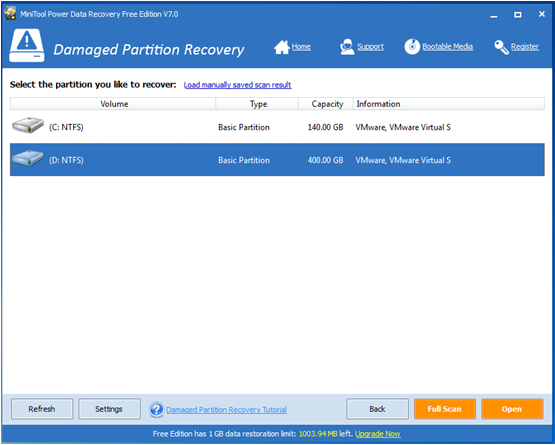Click the orange Open button
Screen dimensions: 555x445
[x=512, y=409]
